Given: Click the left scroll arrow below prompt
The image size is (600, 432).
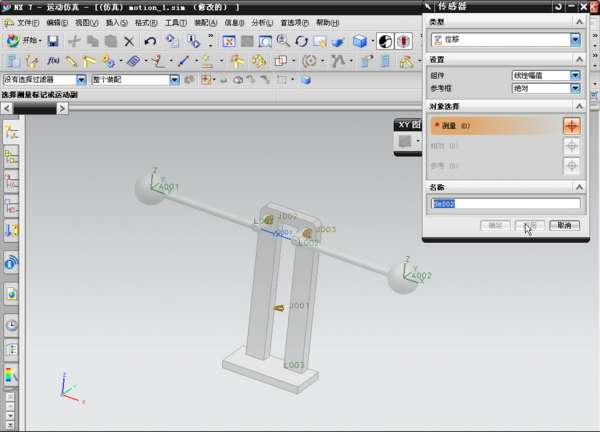Looking at the screenshot, I should pos(7,109).
